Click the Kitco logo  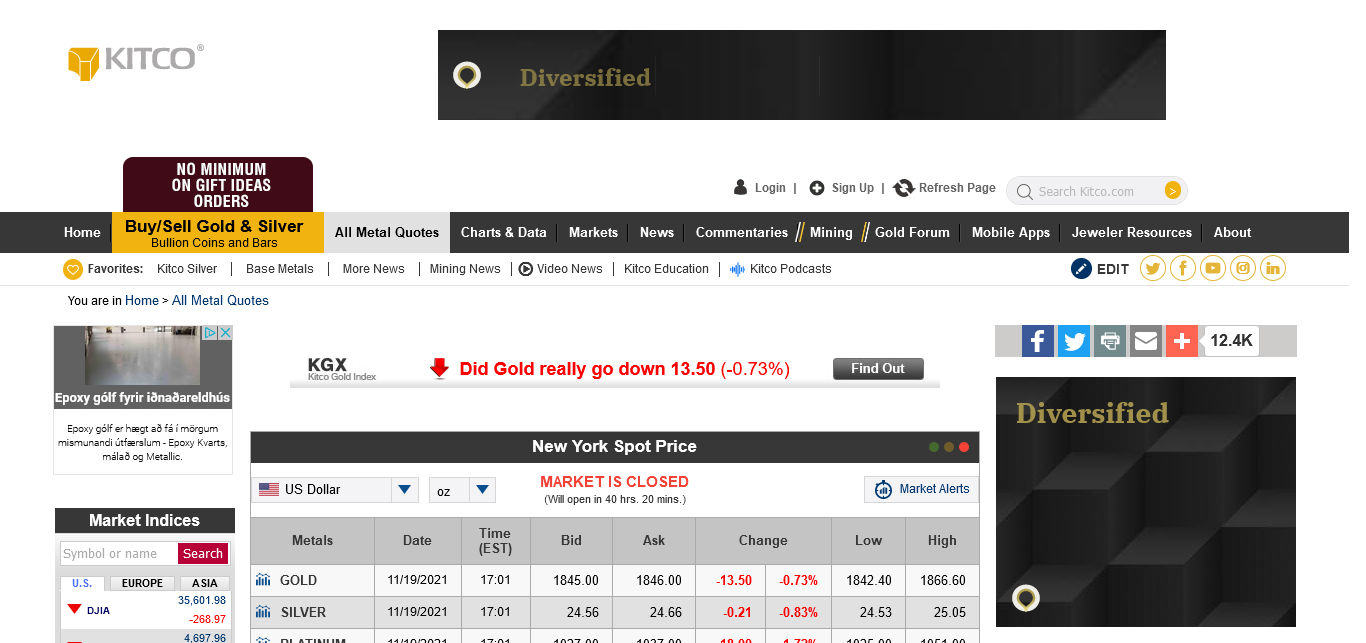(135, 60)
